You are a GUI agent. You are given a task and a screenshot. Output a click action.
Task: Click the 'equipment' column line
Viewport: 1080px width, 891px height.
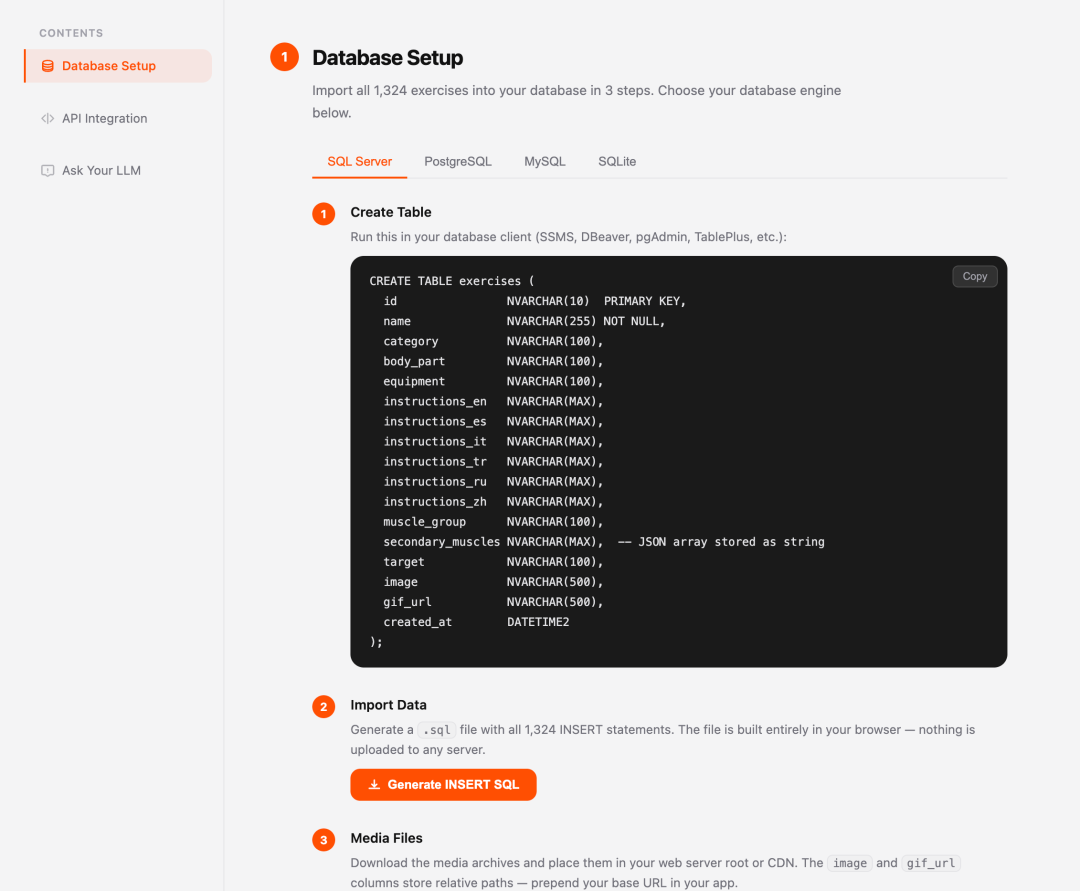pos(493,381)
